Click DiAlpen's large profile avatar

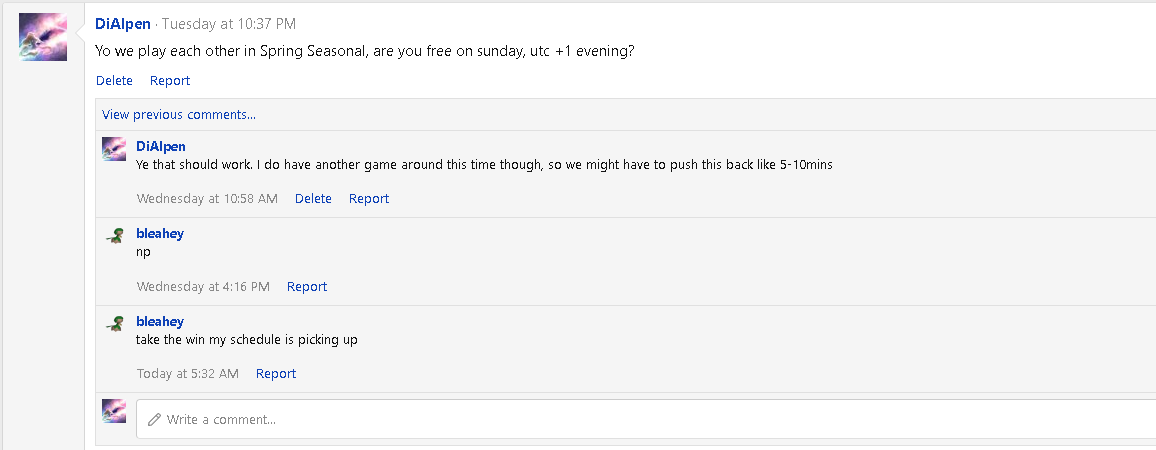click(43, 37)
